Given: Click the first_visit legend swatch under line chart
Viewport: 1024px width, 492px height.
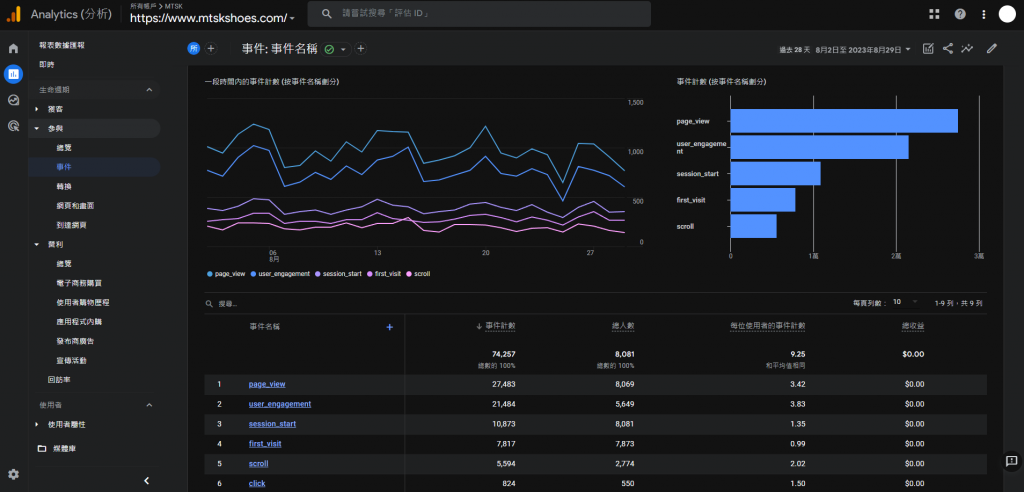Looking at the screenshot, I should [x=370, y=274].
